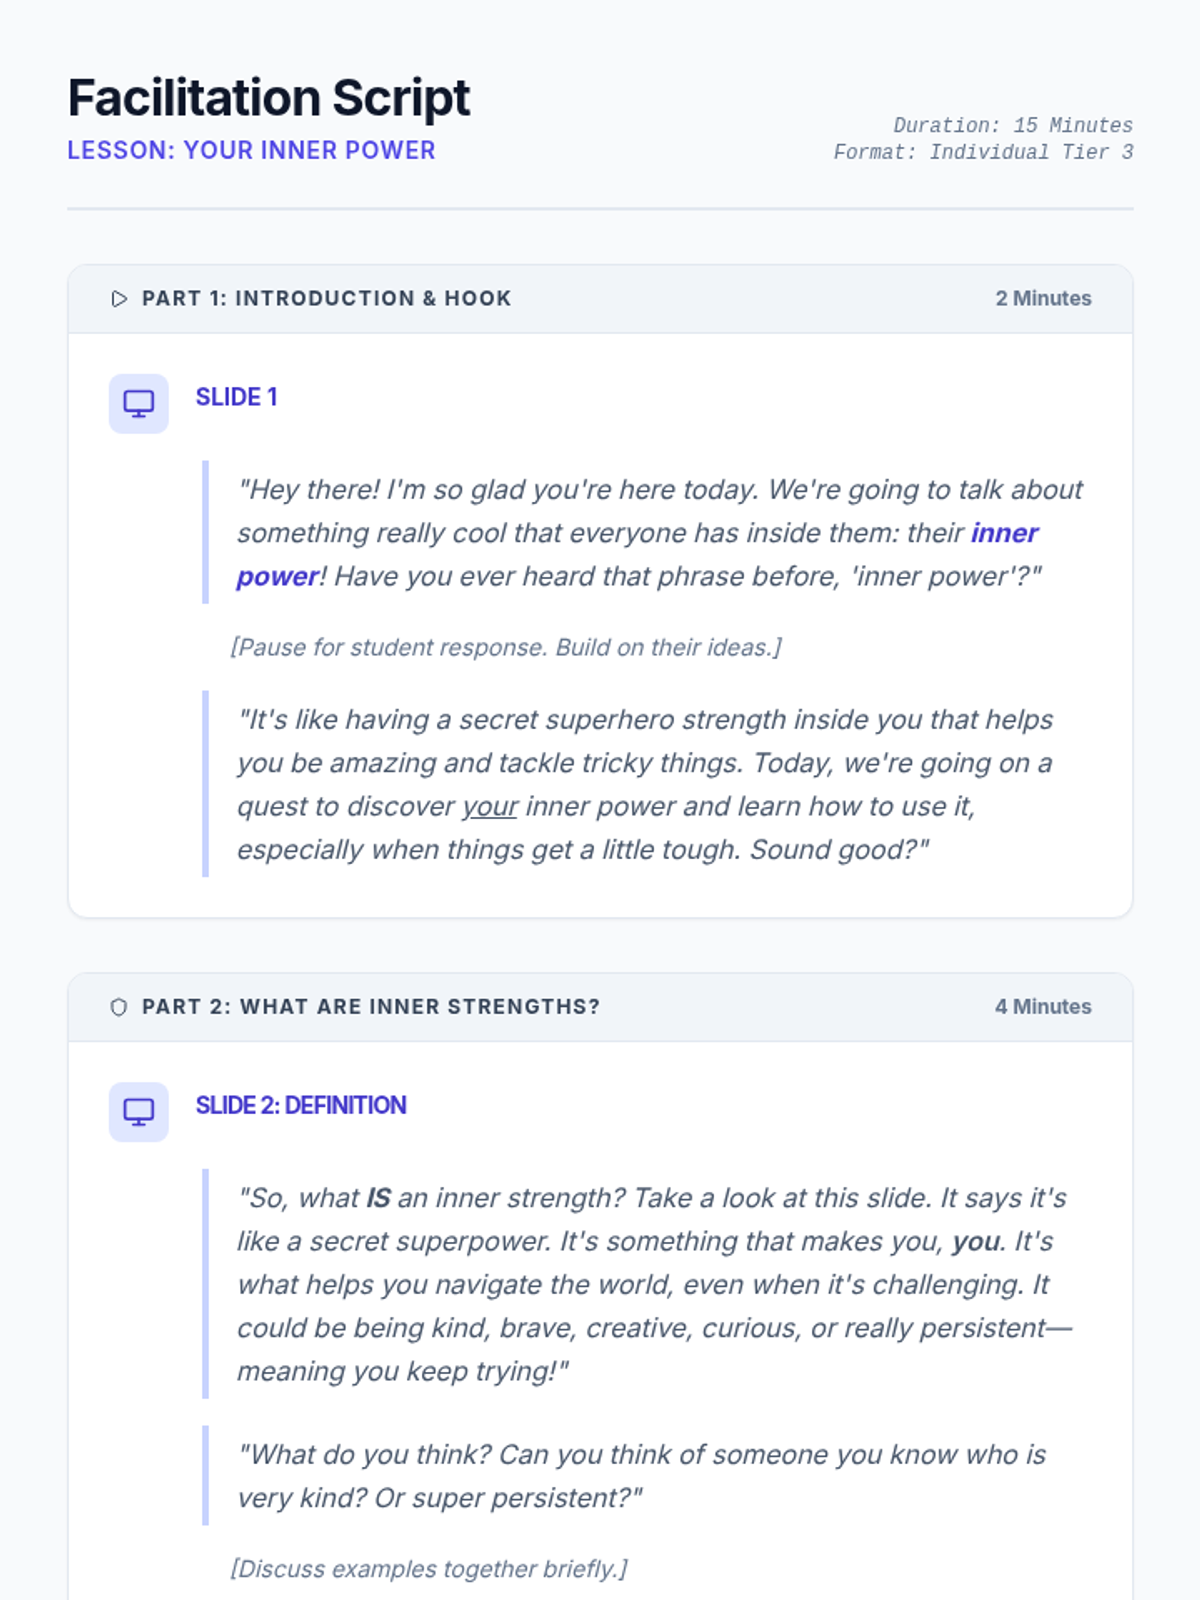Click the 'Hey there!' opening quote block
Image resolution: width=1200 pixels, height=1600 pixels.
(x=647, y=533)
